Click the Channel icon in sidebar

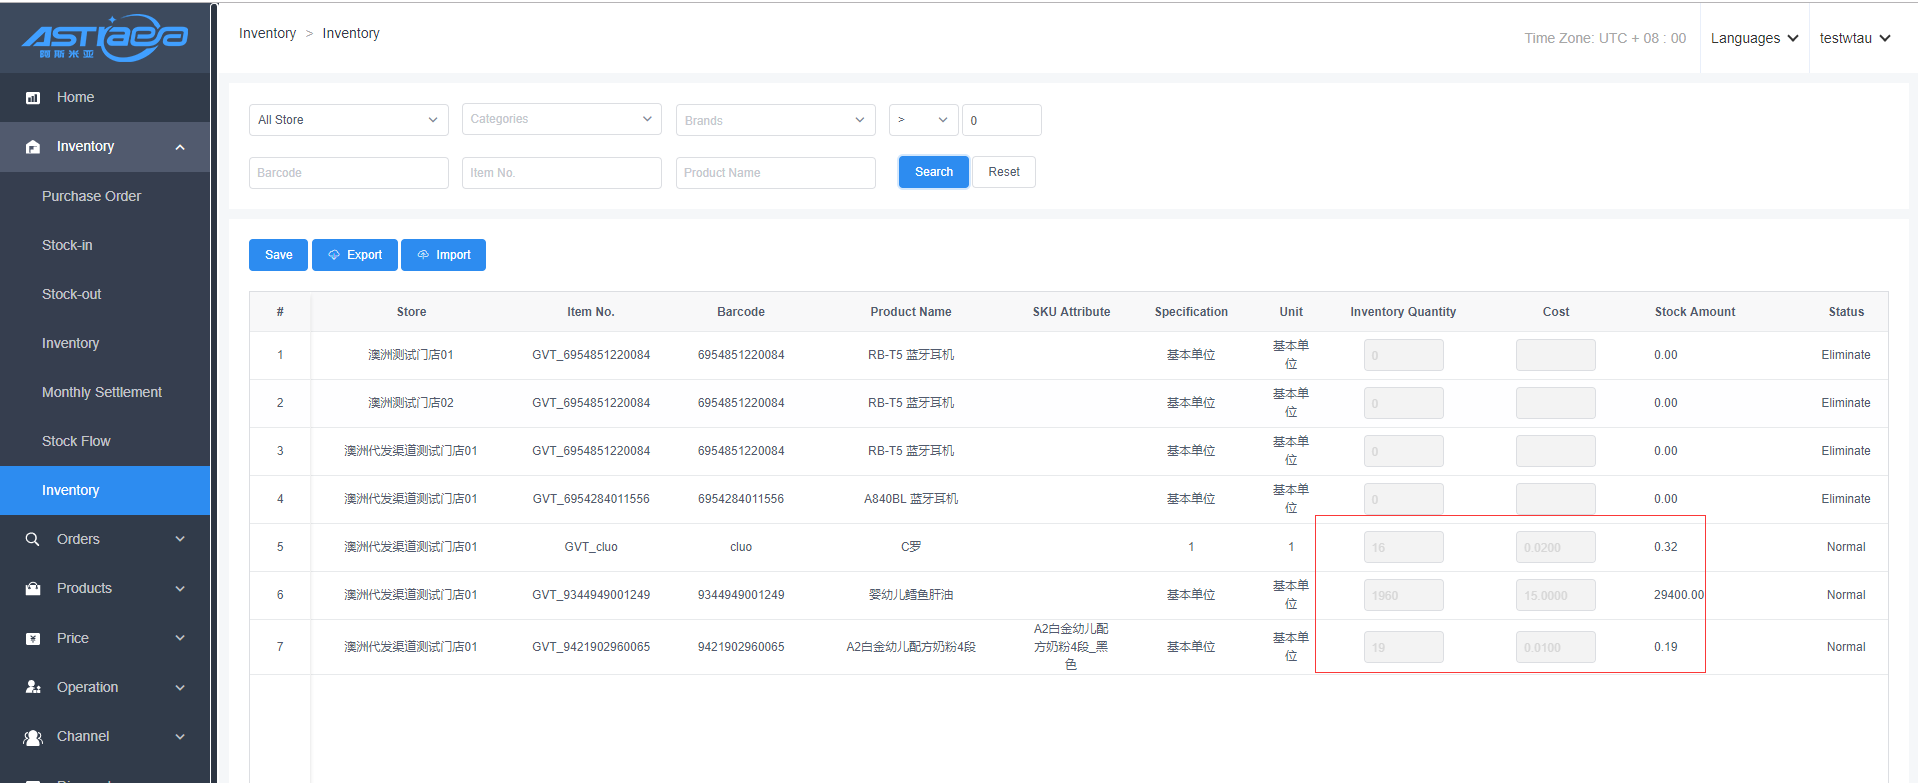click(33, 737)
